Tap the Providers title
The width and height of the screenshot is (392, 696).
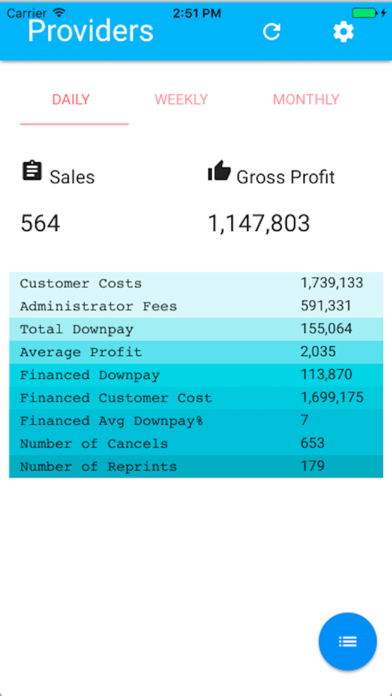[x=91, y=31]
